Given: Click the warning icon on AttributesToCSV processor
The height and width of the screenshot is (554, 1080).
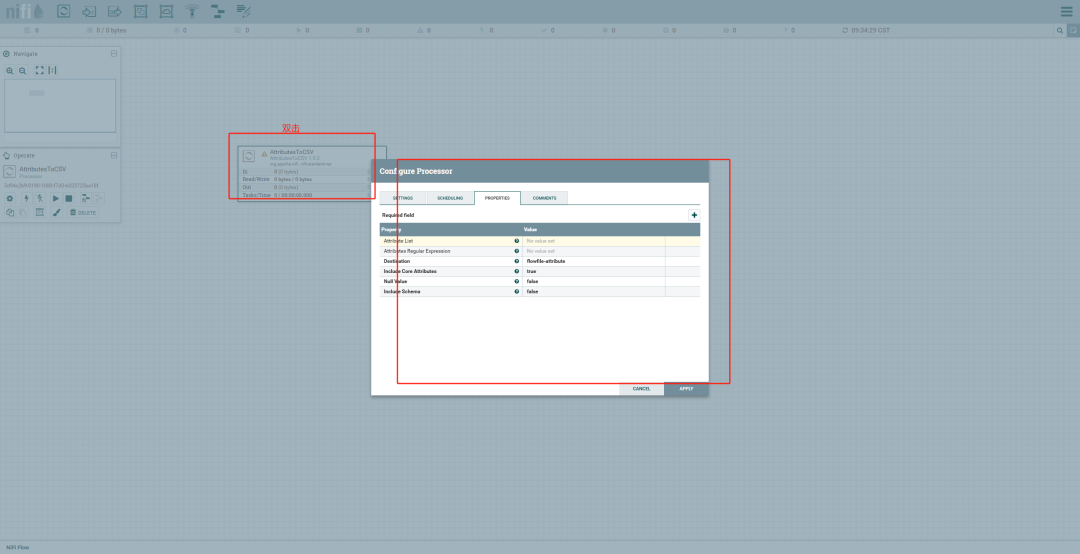Looking at the screenshot, I should 264,154.
